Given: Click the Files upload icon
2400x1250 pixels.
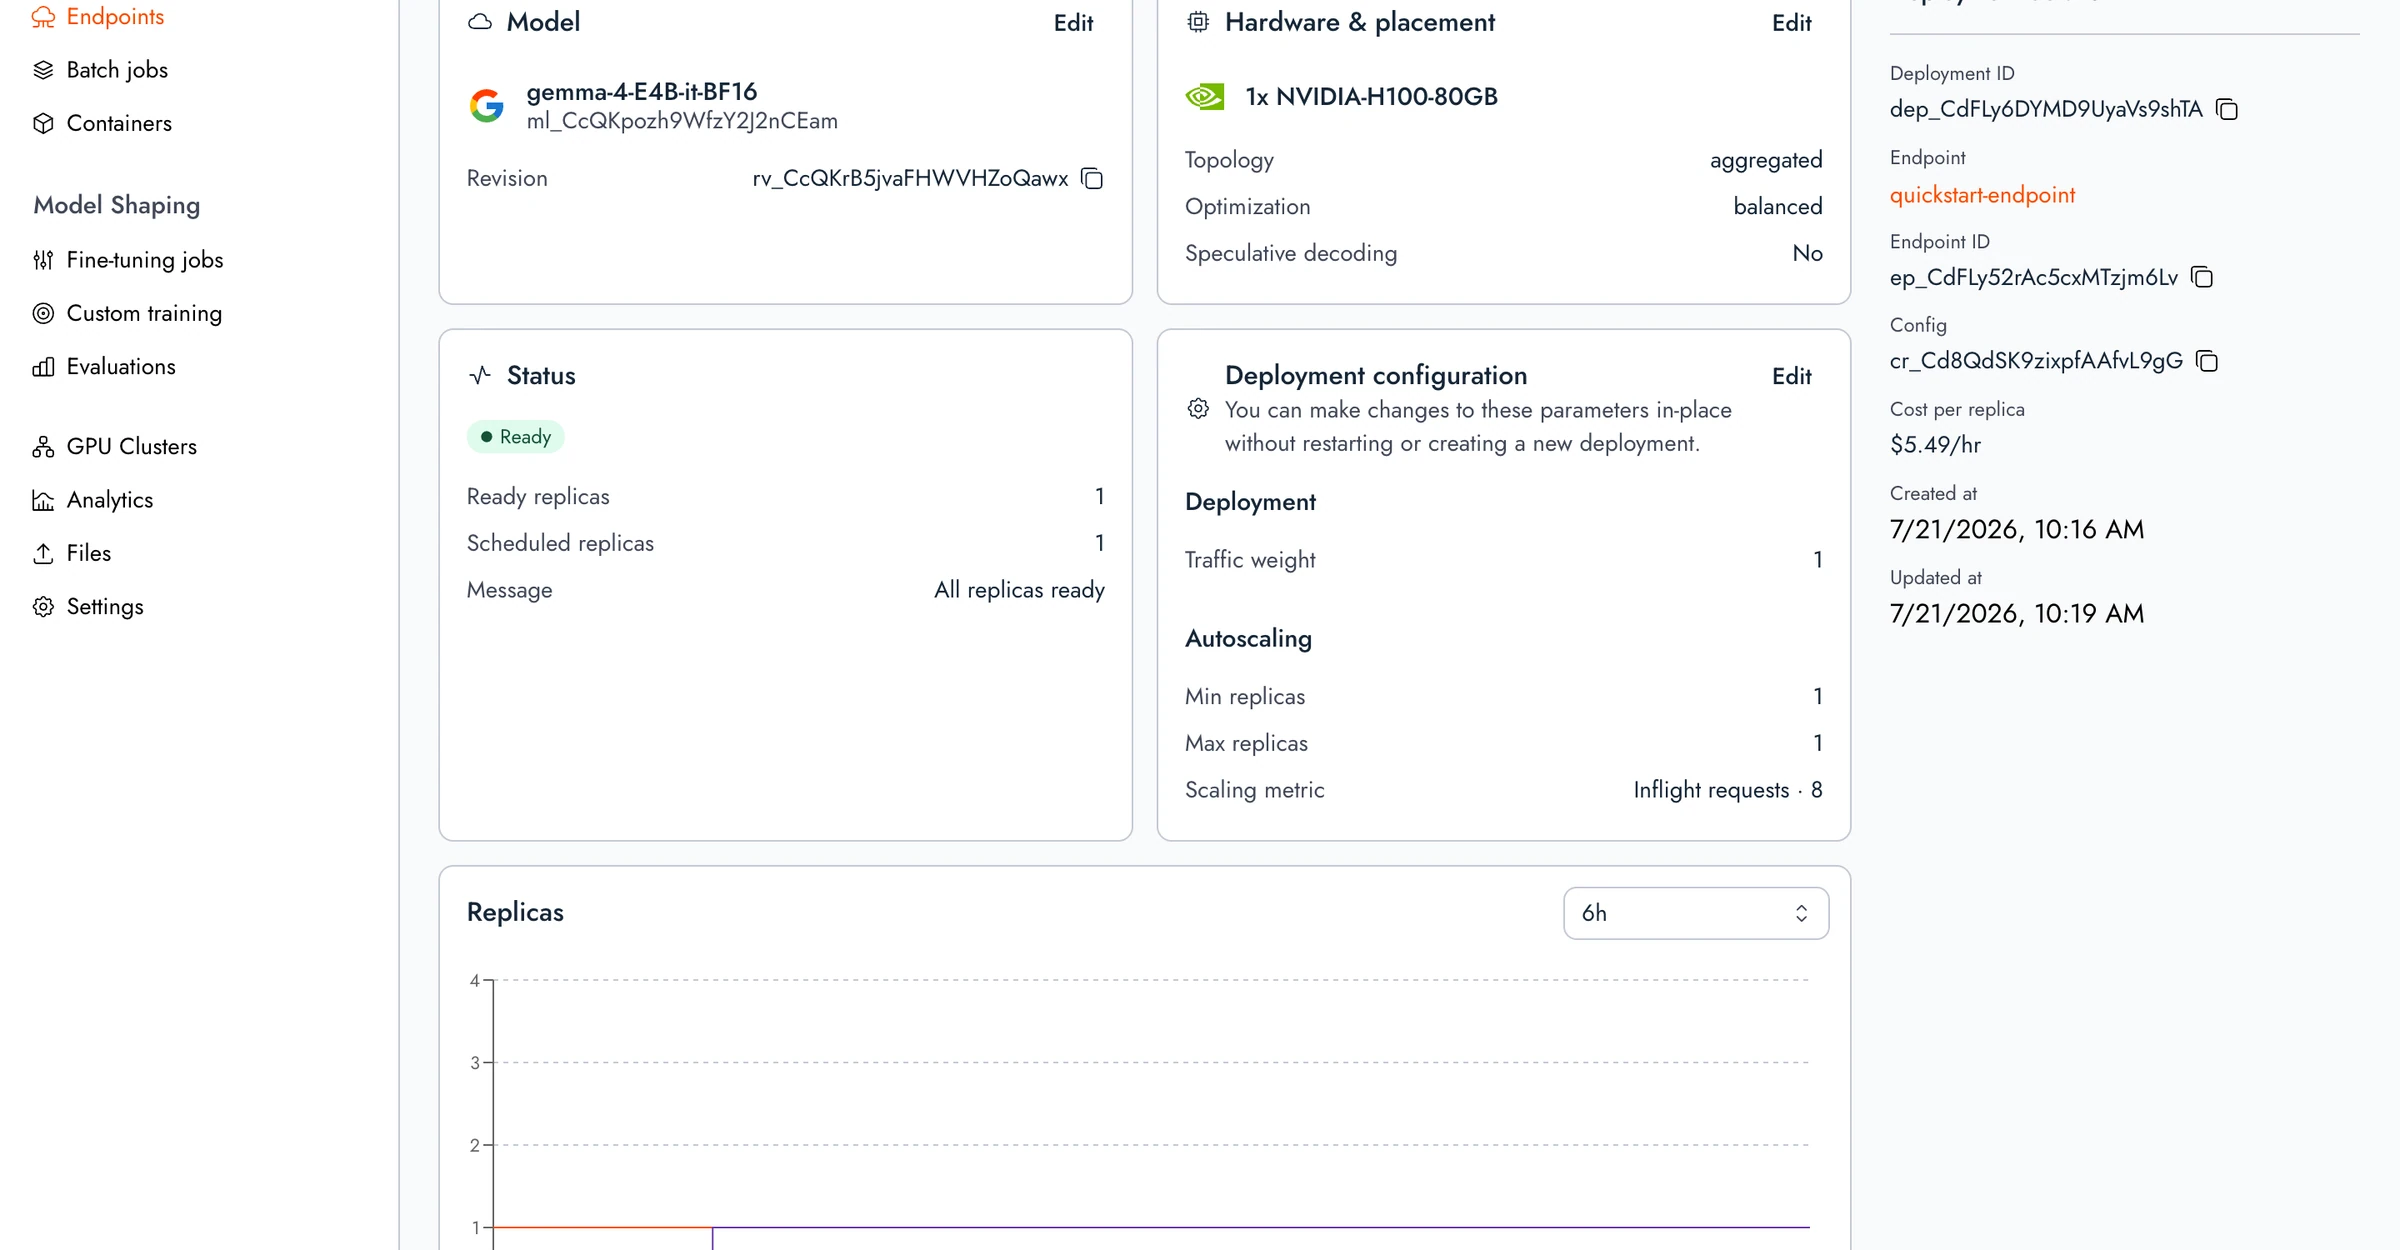Looking at the screenshot, I should pyautogui.click(x=43, y=553).
